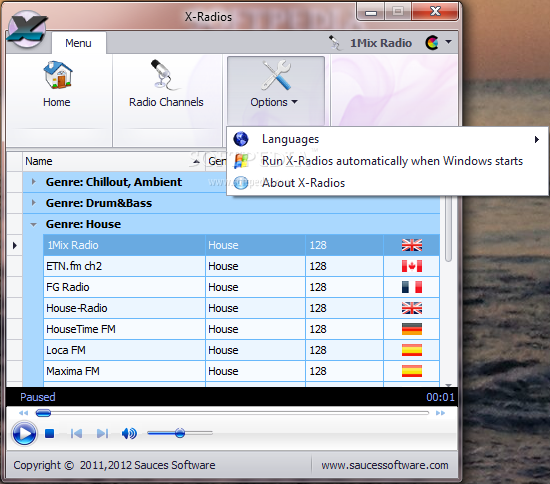The width and height of the screenshot is (550, 484).
Task: Skip to previous station button
Action: [x=76, y=434]
